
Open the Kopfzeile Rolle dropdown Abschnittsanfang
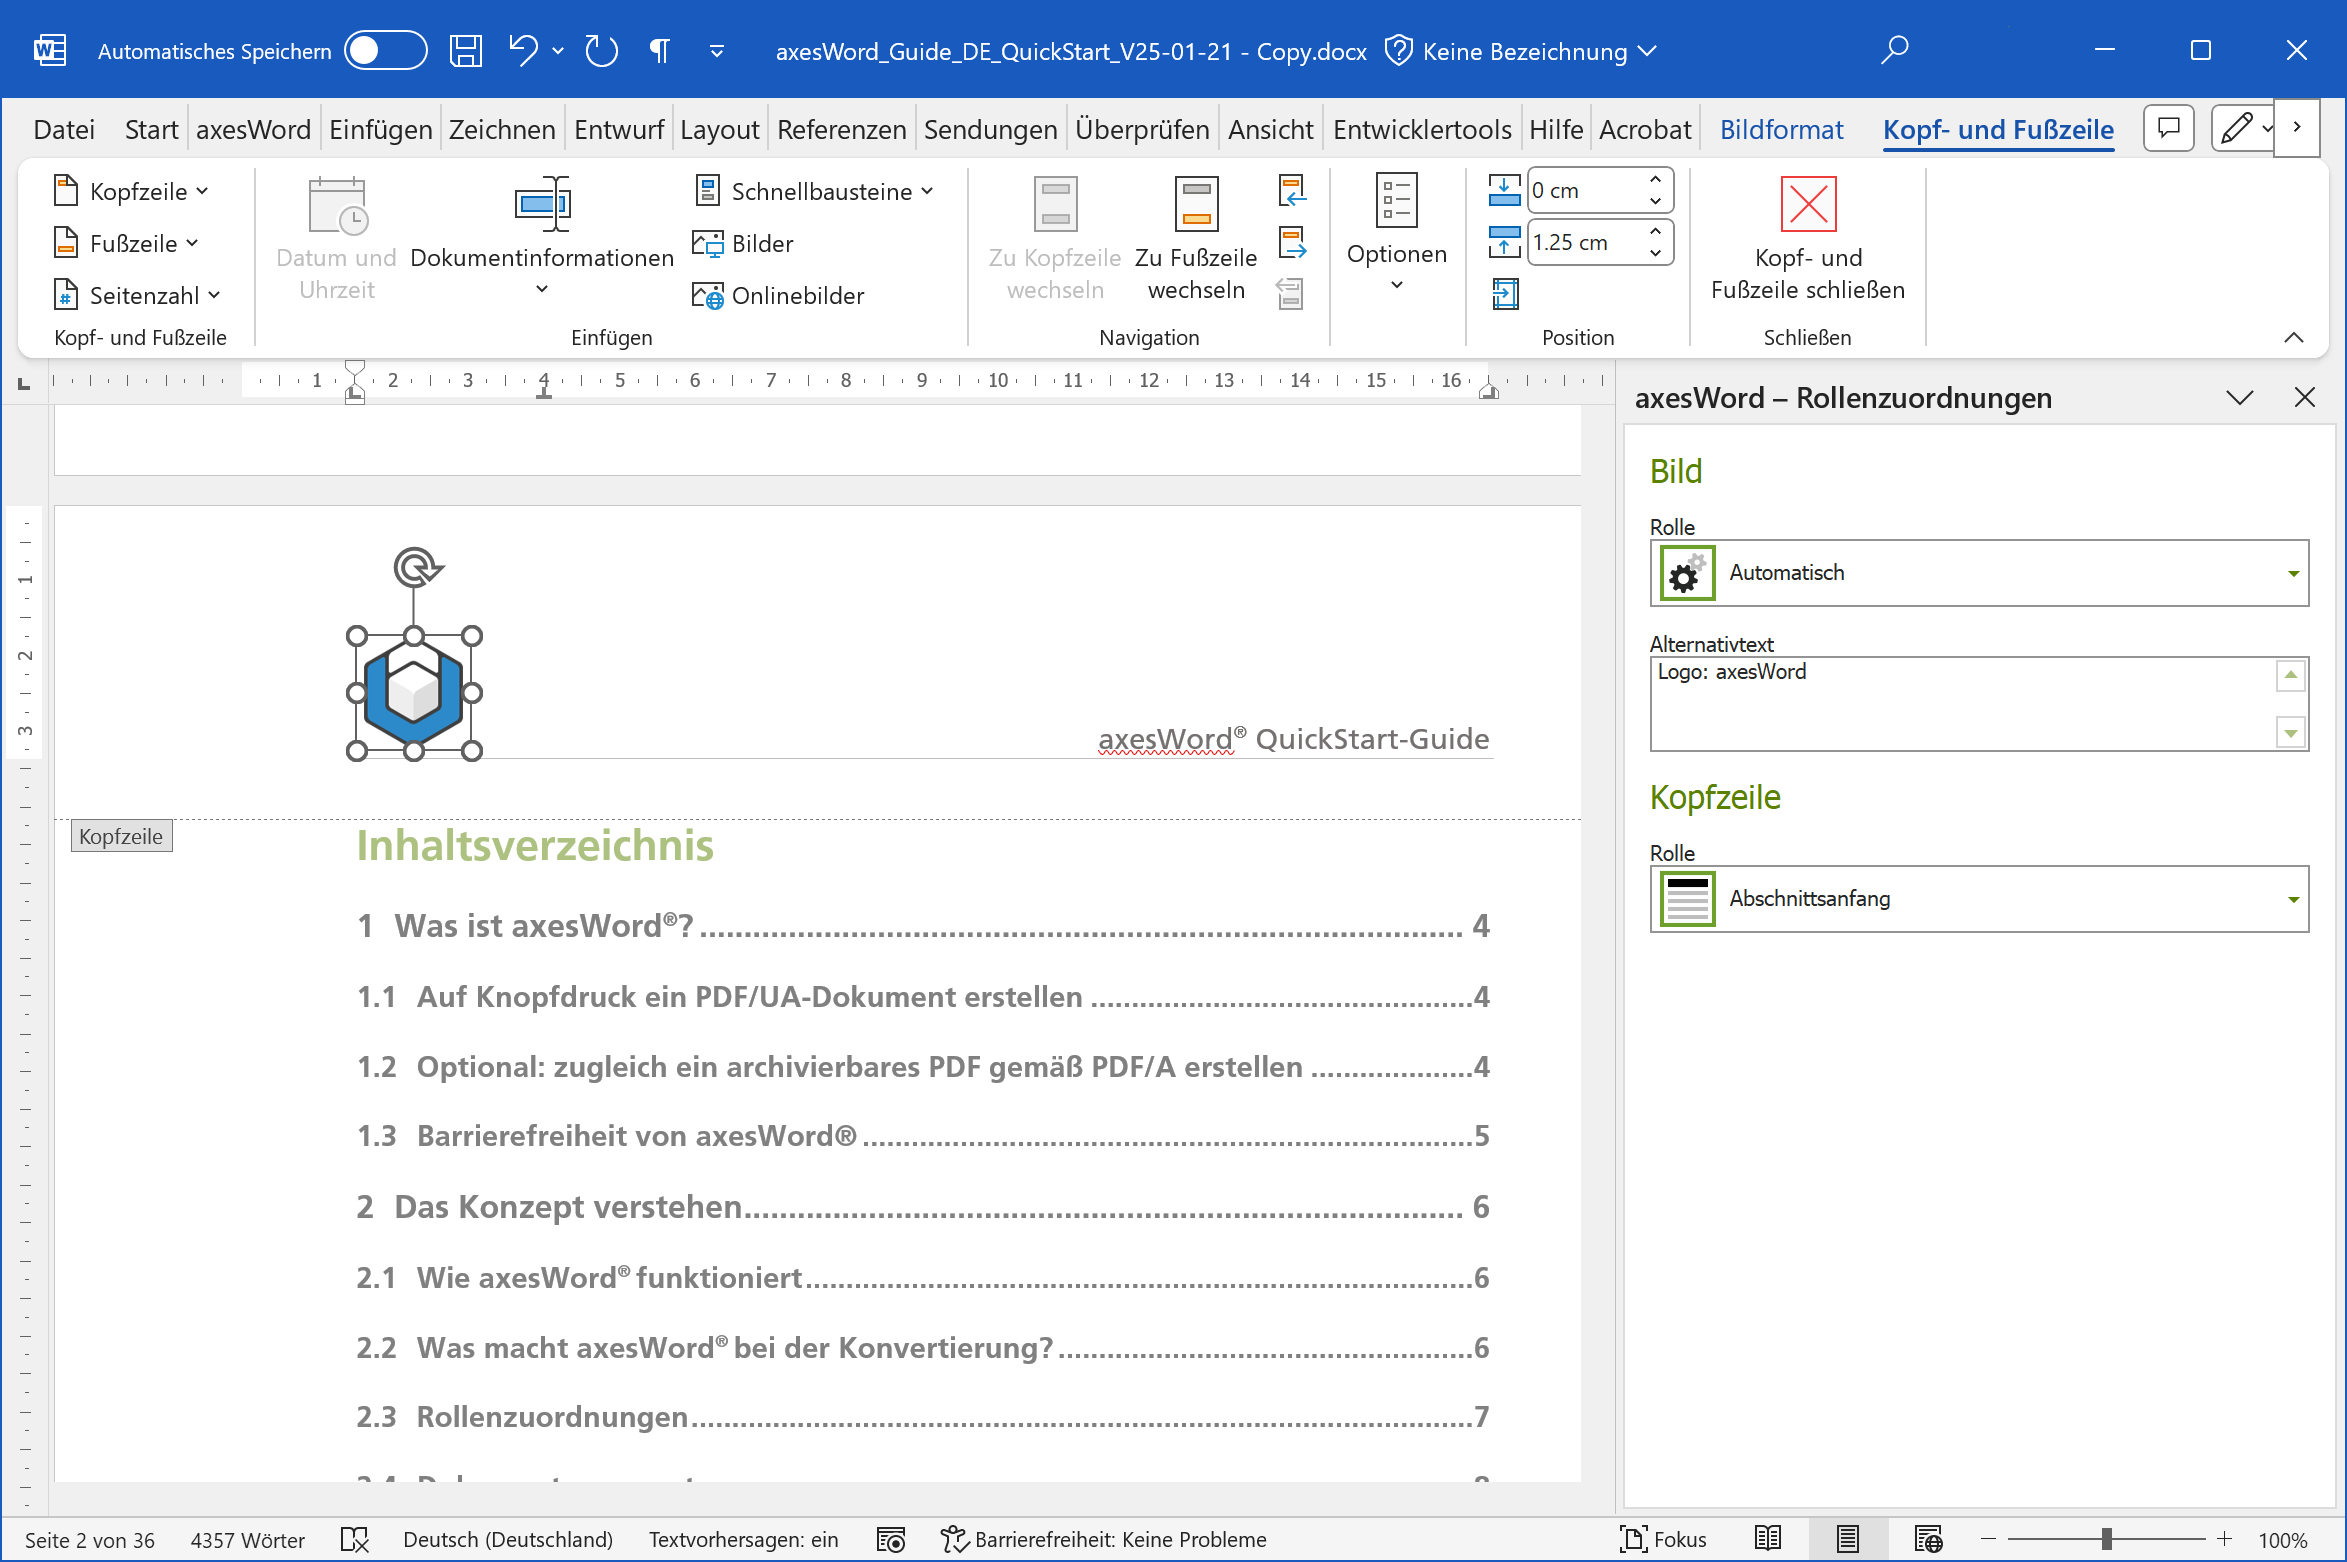(1979, 899)
